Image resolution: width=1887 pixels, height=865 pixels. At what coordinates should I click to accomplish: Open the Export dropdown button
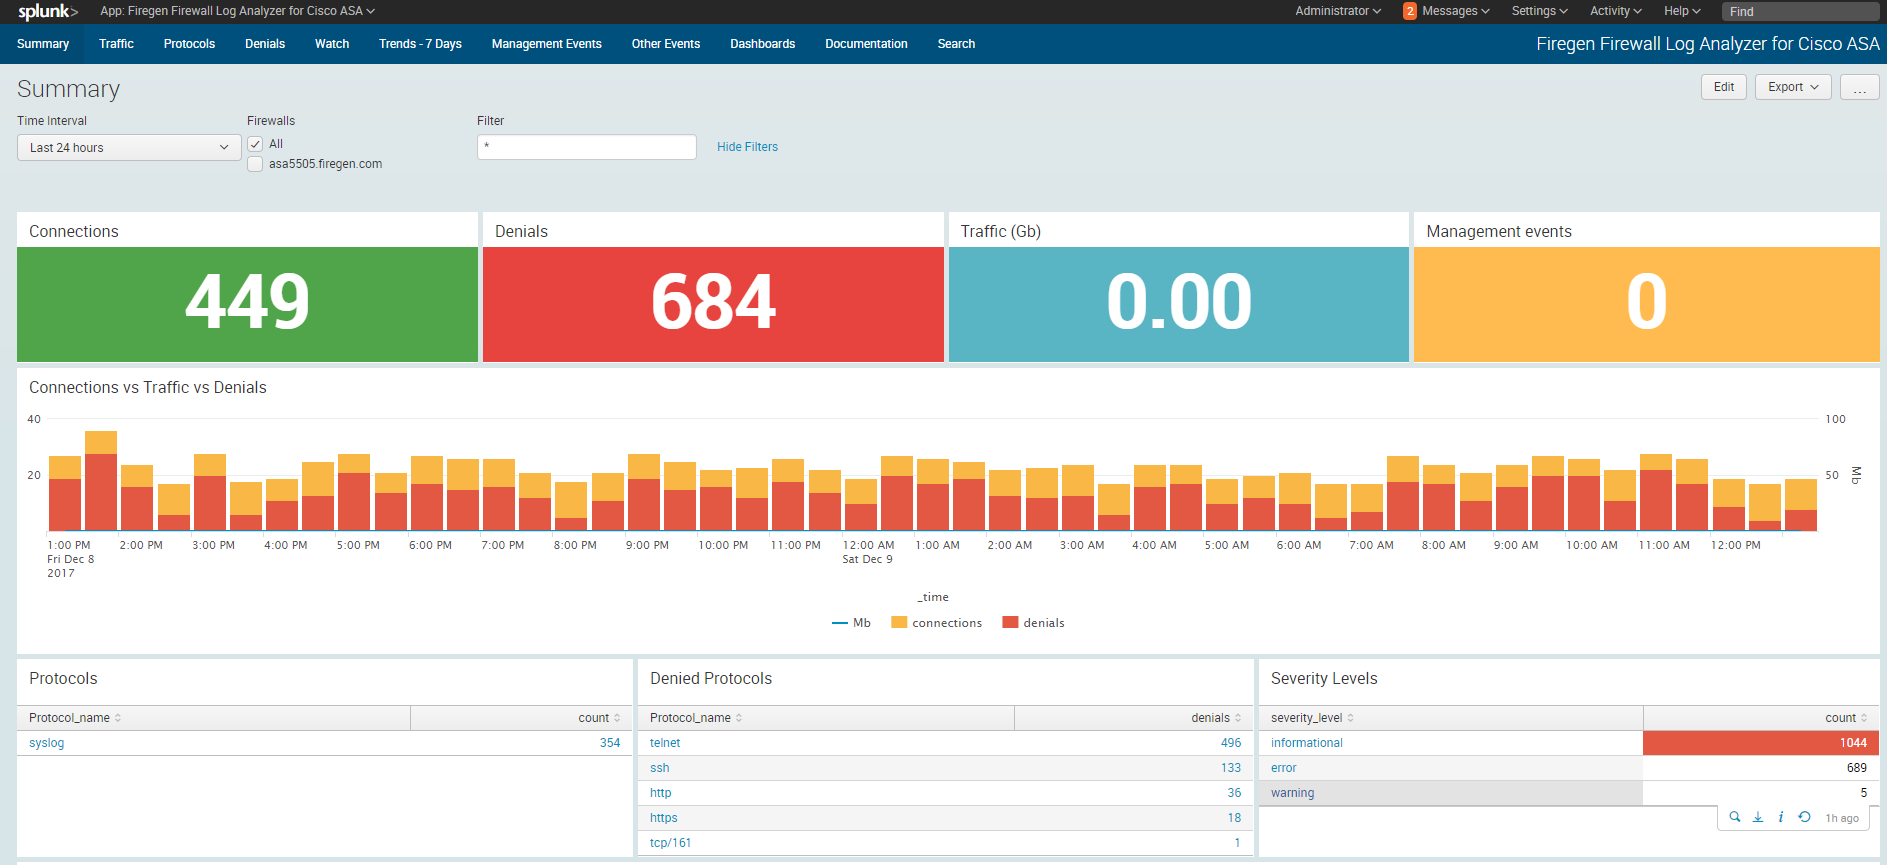[1793, 87]
